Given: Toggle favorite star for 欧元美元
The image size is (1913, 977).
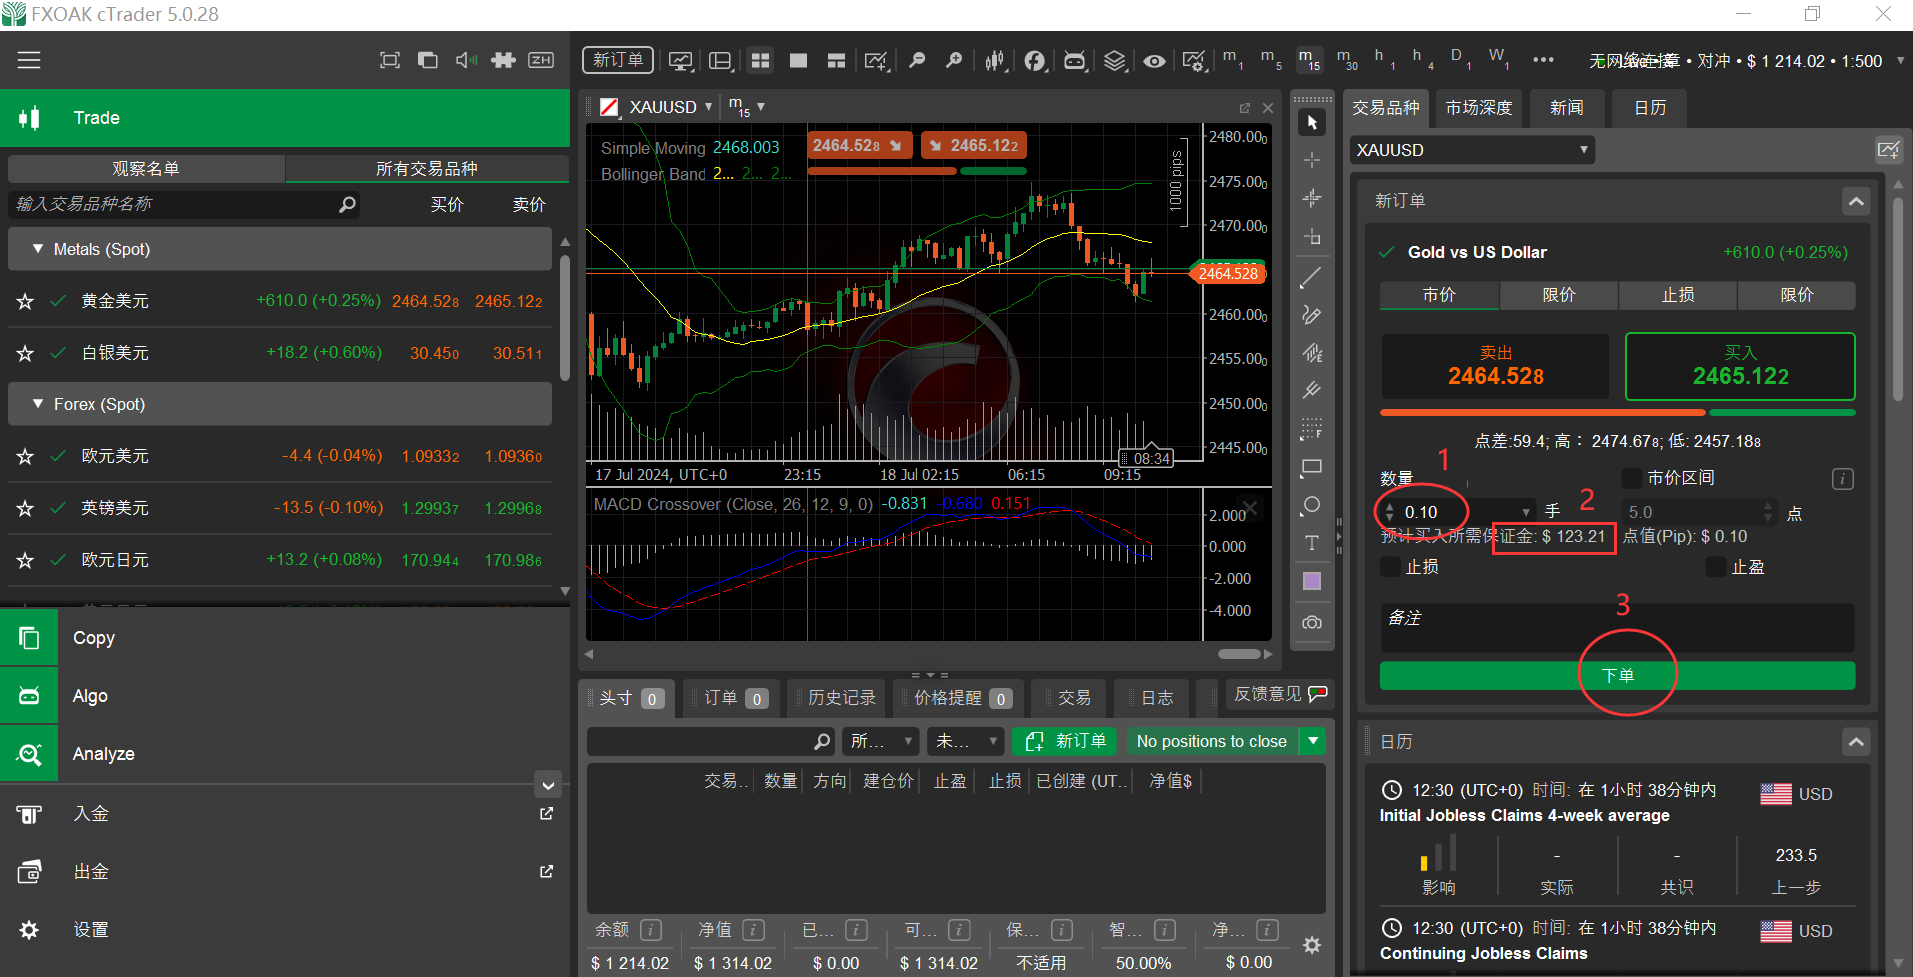Looking at the screenshot, I should (x=26, y=456).
